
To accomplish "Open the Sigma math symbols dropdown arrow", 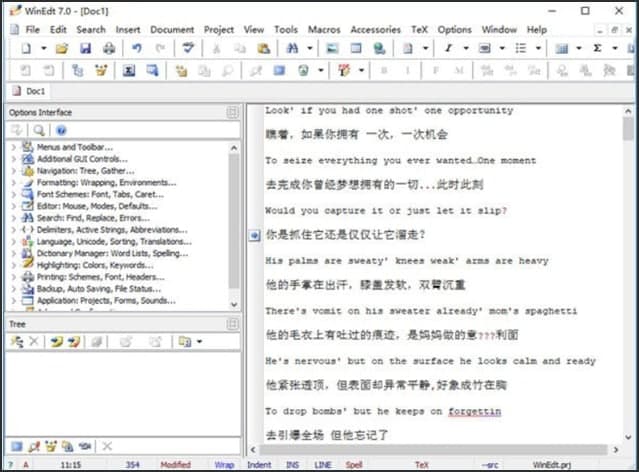I will (613, 48).
